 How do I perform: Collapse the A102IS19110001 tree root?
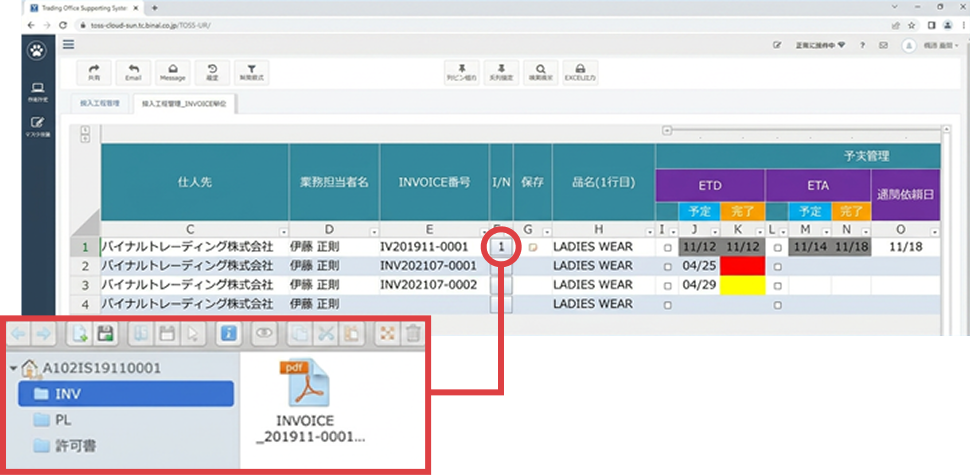pyautogui.click(x=14, y=369)
